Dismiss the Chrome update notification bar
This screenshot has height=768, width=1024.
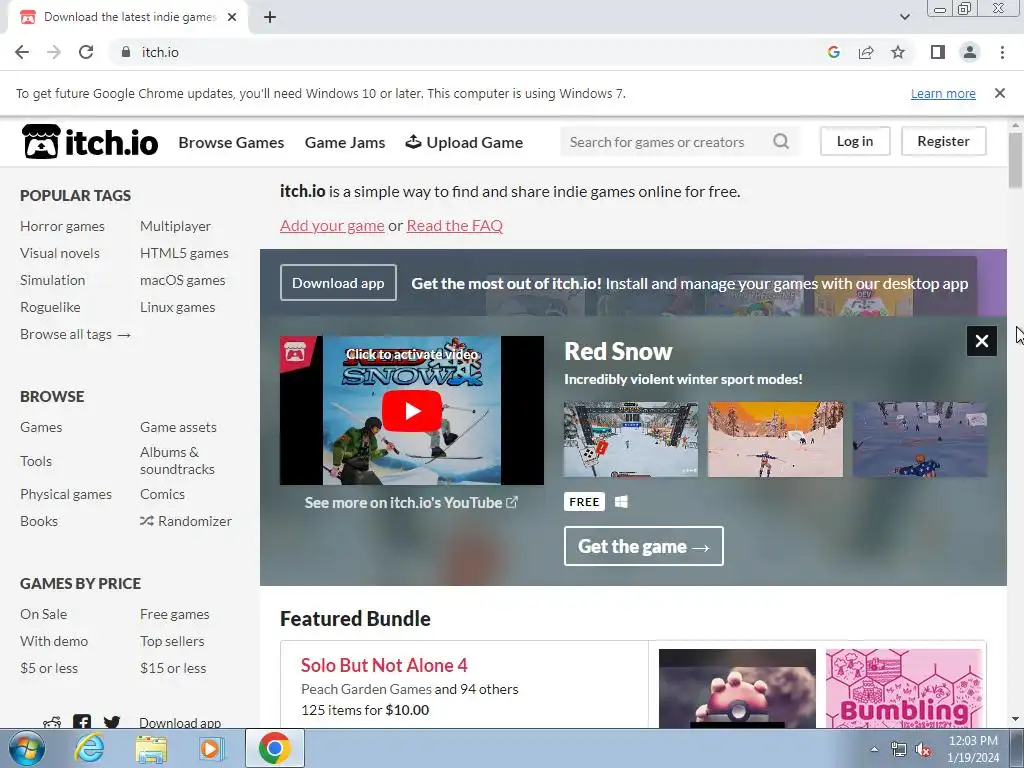point(1000,93)
